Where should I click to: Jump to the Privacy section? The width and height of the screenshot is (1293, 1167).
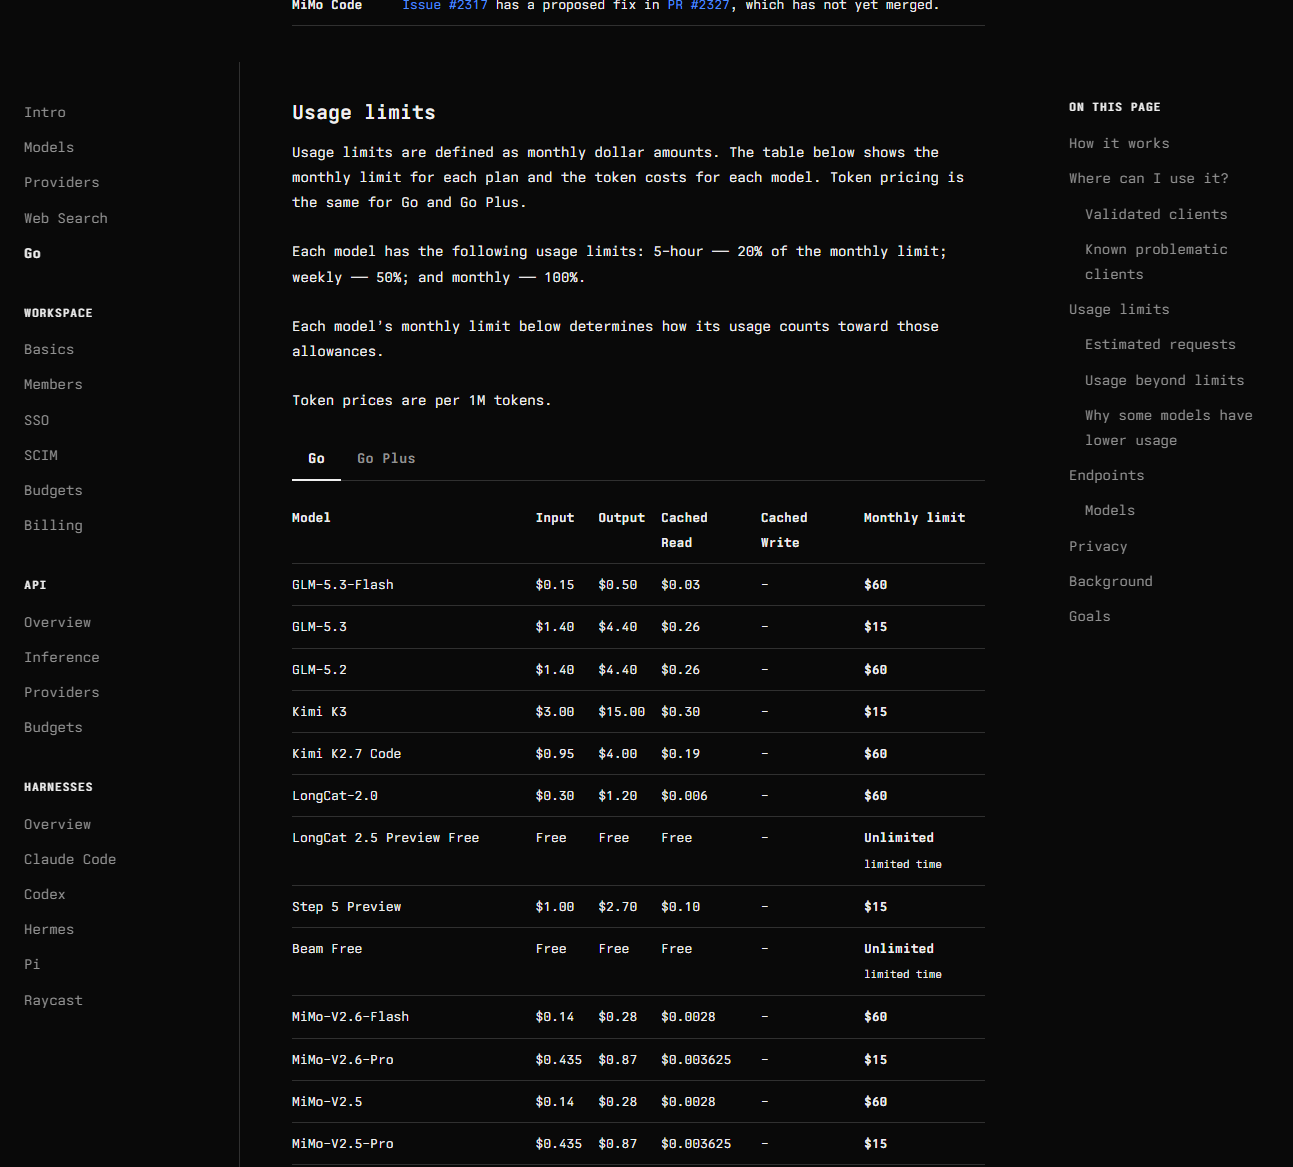1098,546
